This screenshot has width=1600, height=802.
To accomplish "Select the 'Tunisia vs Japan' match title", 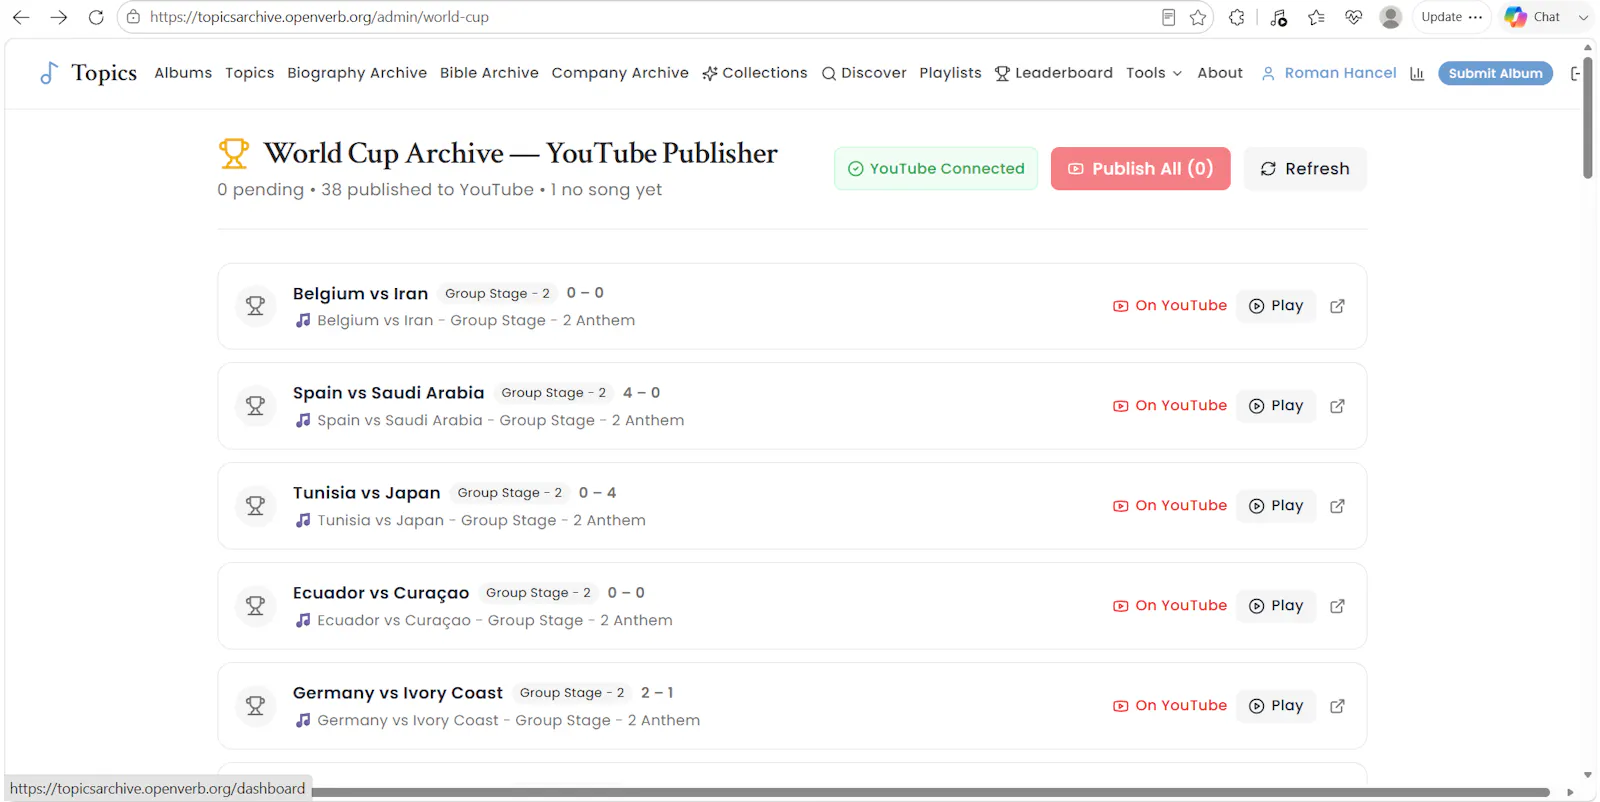I will pyautogui.click(x=366, y=493).
